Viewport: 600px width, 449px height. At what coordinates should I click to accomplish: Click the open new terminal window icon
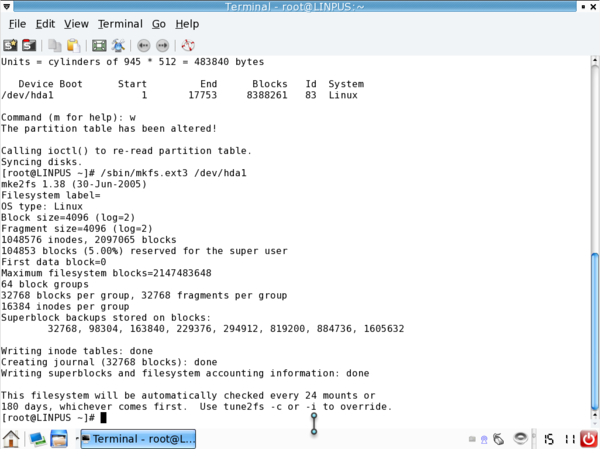pyautogui.click(x=29, y=45)
